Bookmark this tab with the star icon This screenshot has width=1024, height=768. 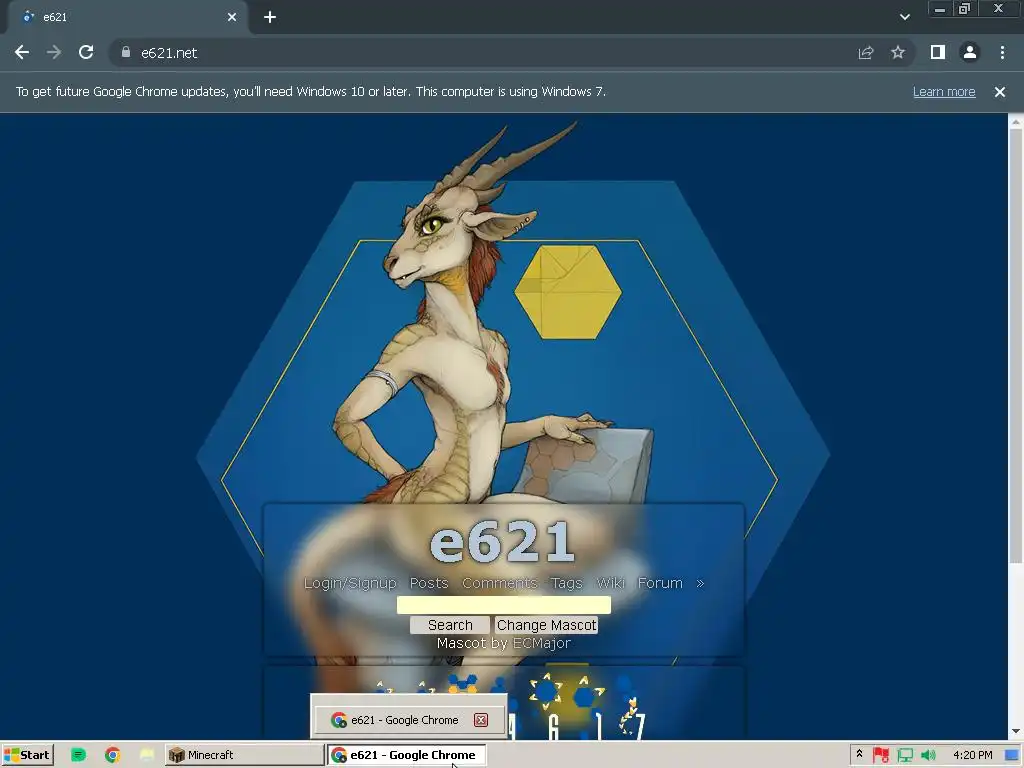pyautogui.click(x=898, y=52)
